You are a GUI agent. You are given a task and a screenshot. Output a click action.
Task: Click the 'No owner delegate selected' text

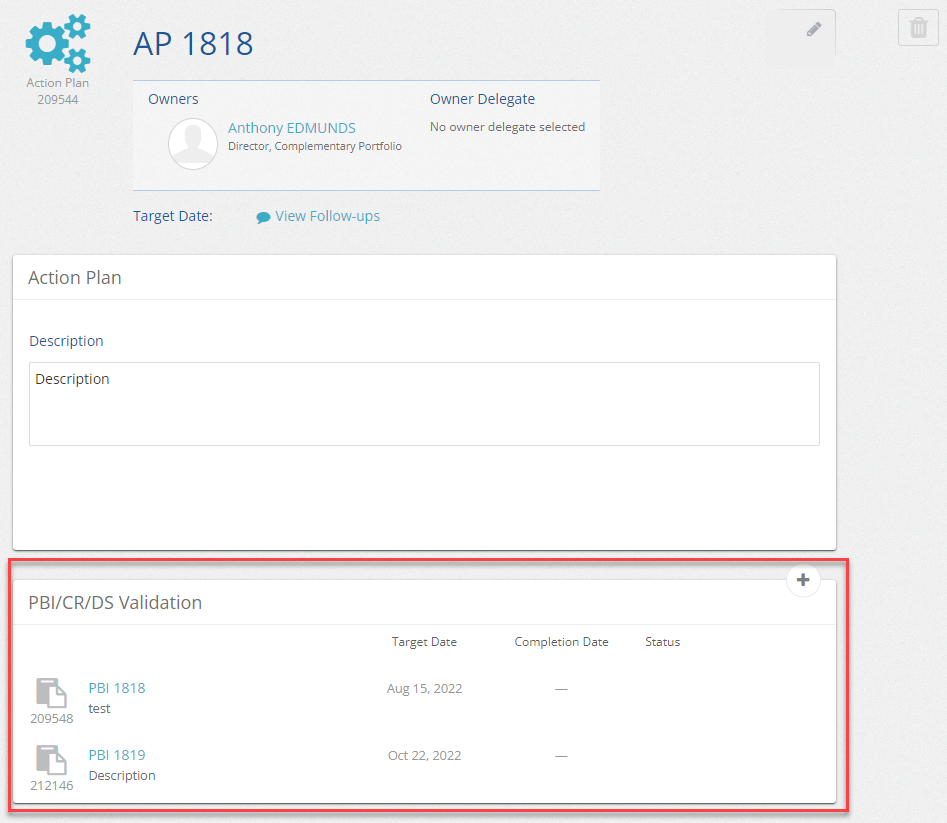tap(507, 127)
